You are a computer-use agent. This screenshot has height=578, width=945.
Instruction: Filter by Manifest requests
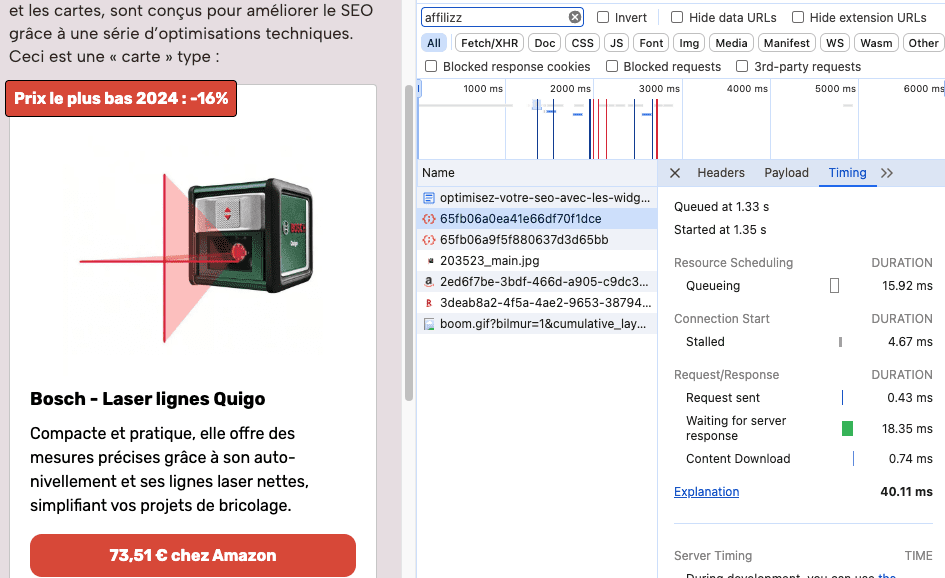point(786,43)
